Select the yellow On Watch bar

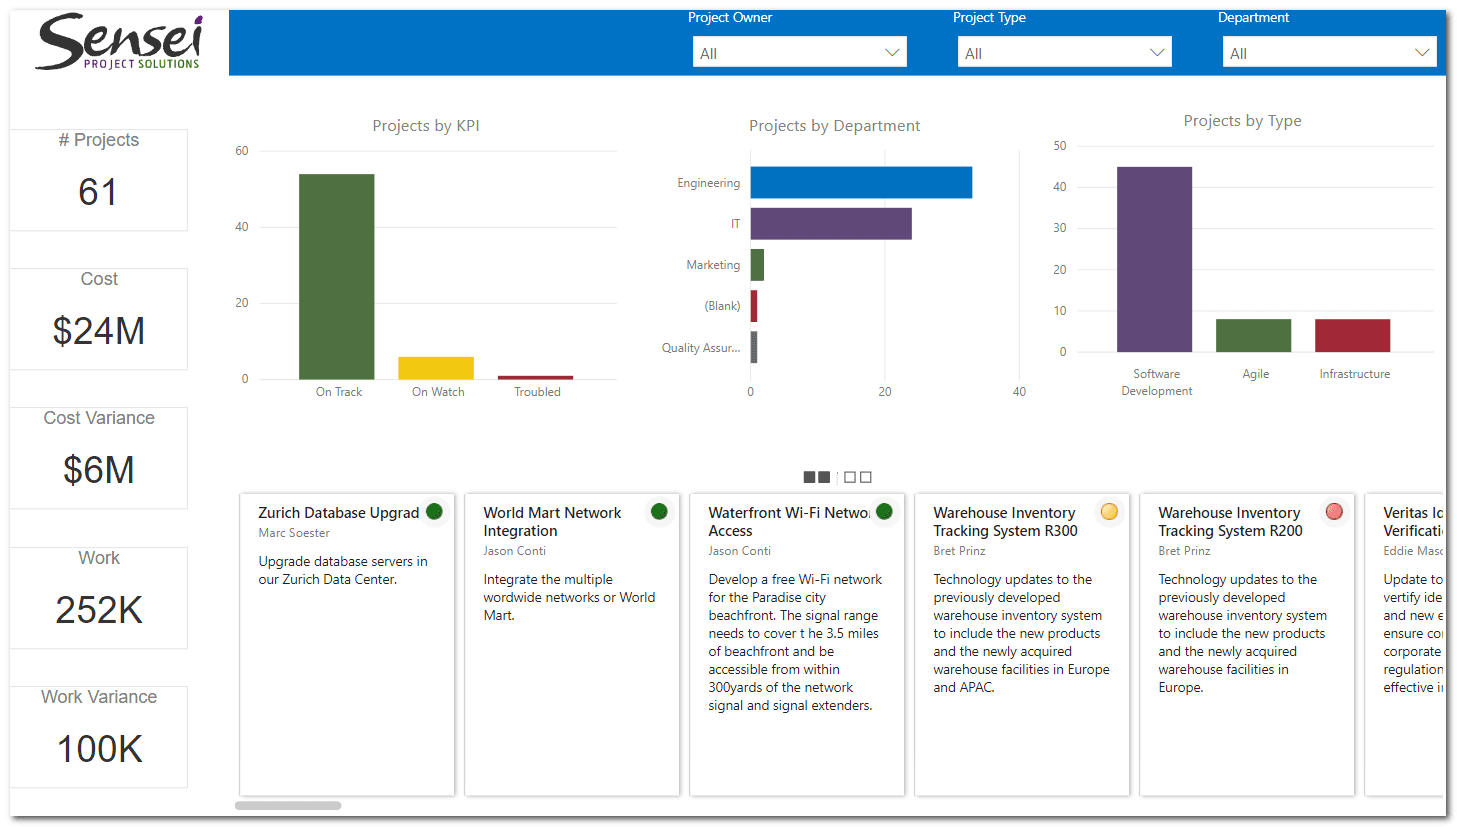click(x=436, y=368)
